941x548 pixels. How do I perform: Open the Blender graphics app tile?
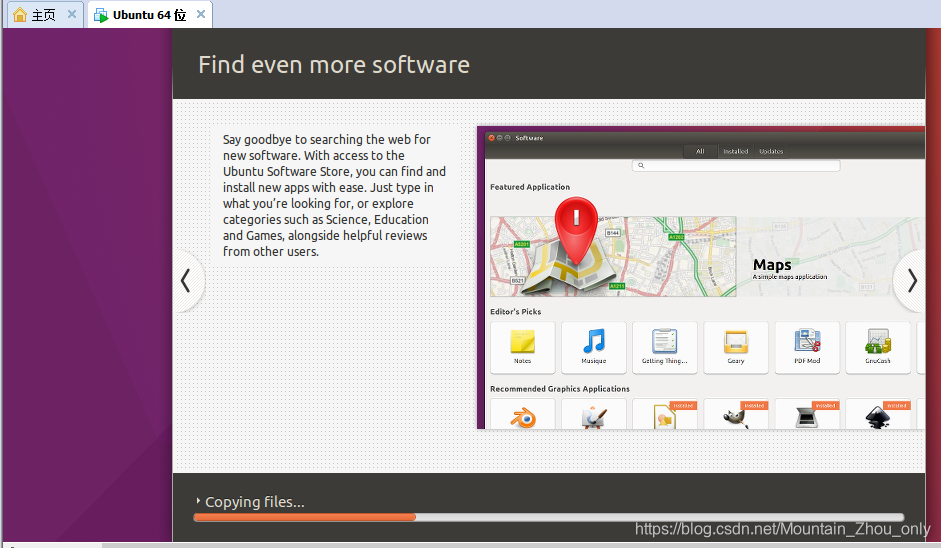(x=522, y=414)
